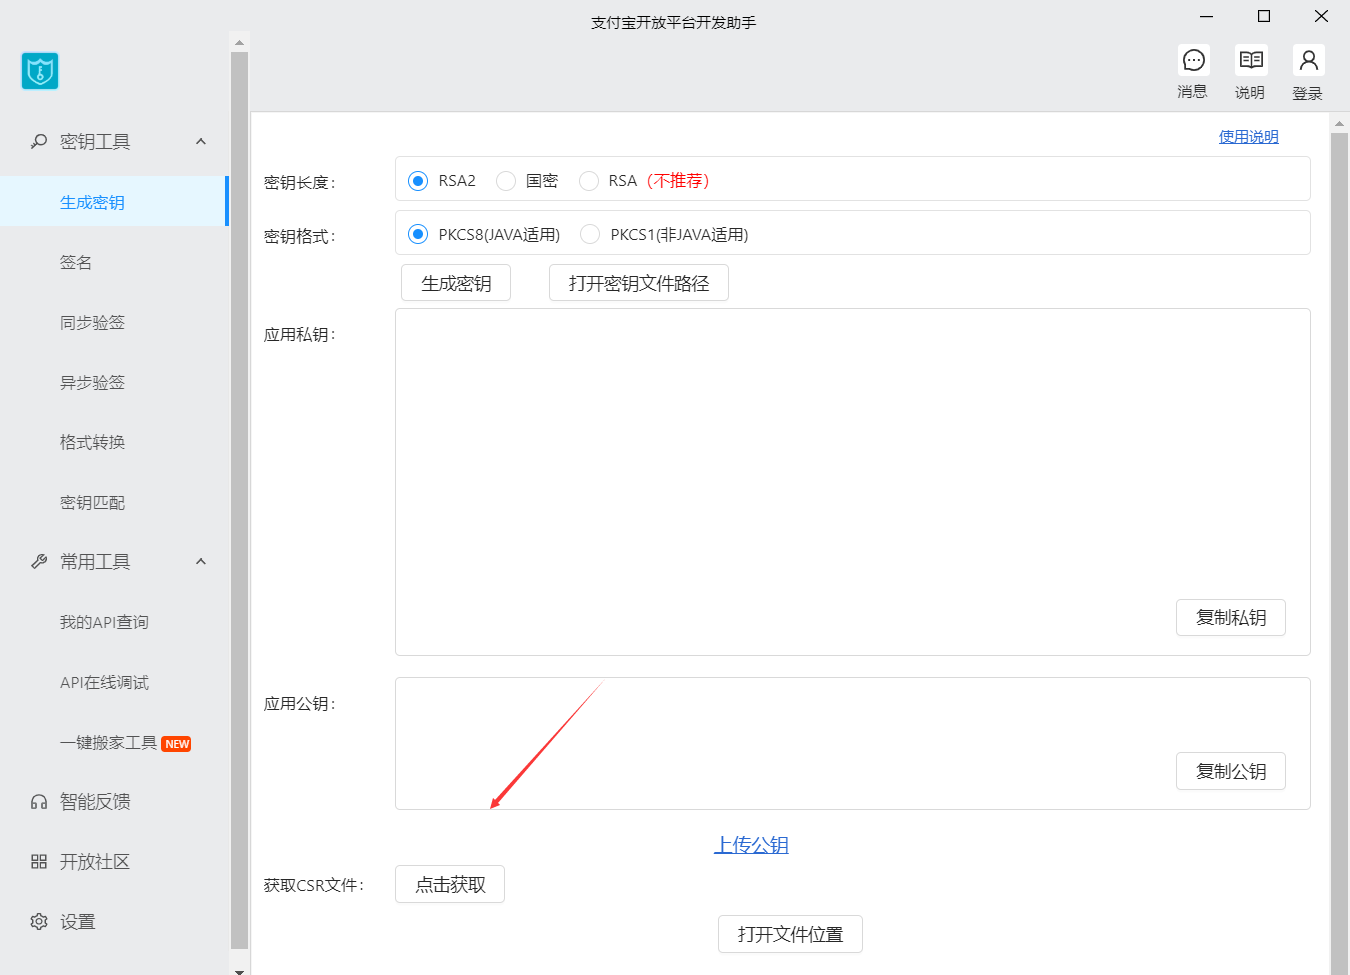Image resolution: width=1350 pixels, height=975 pixels.
Task: Choose PKCS8(JAVA适用) key format
Action: (x=418, y=234)
